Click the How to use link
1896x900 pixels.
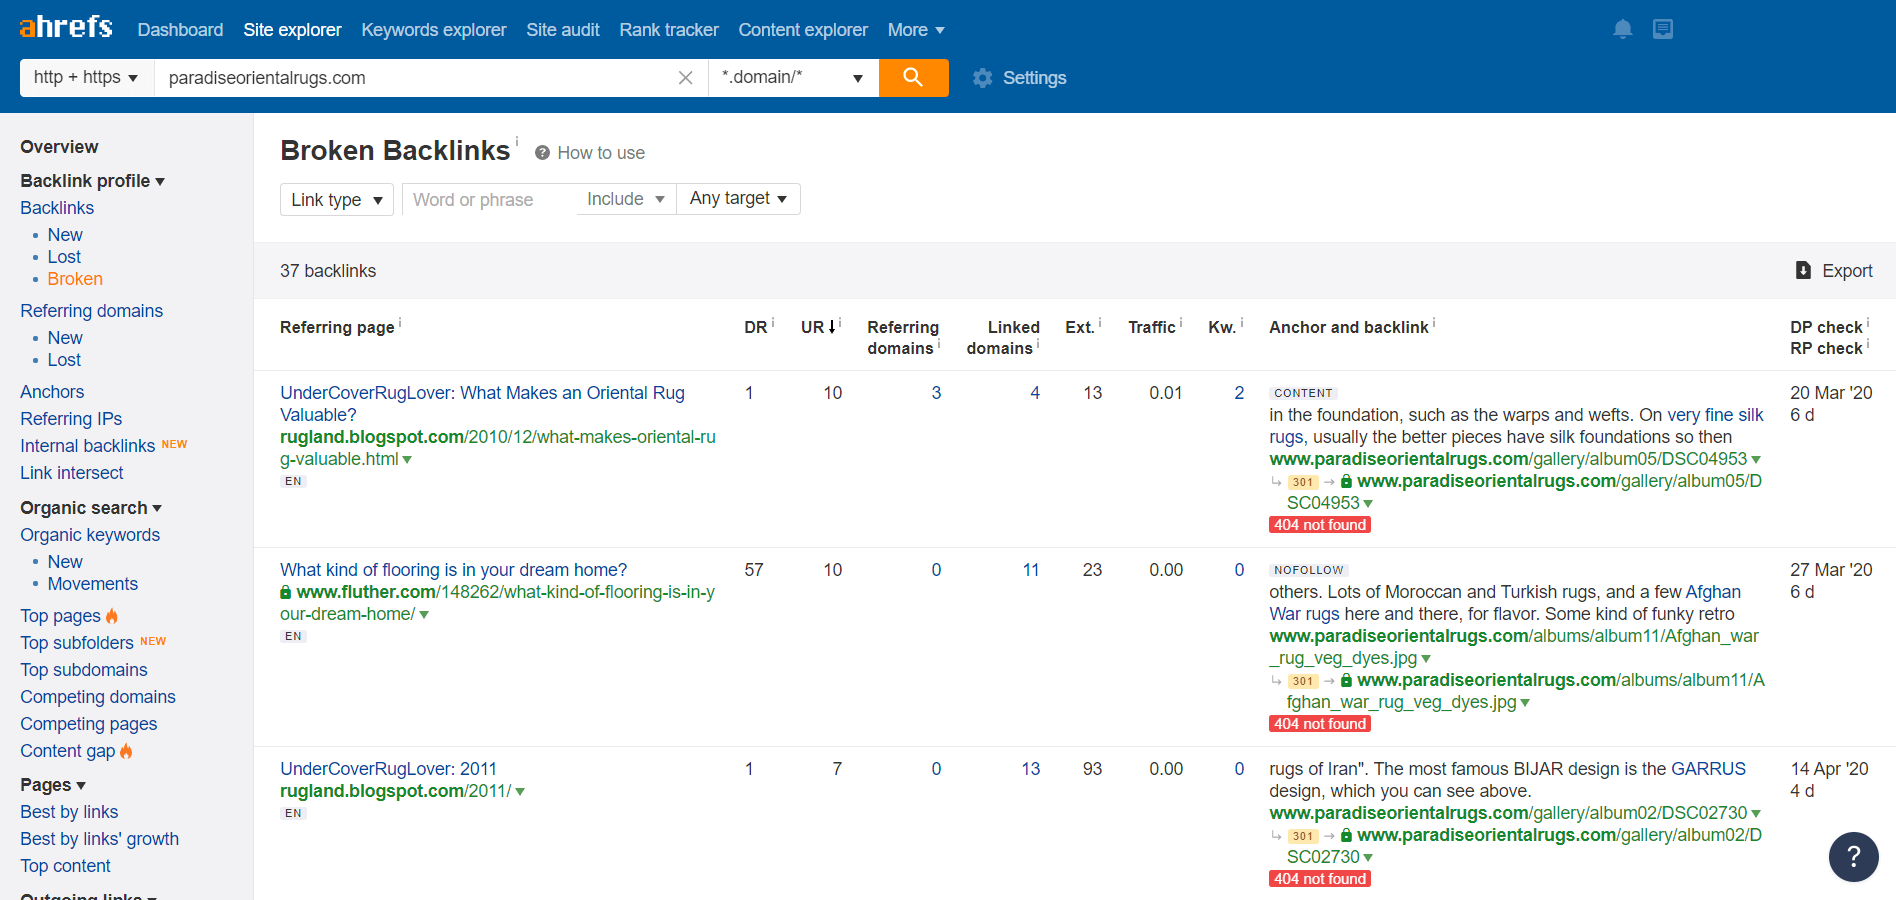pyautogui.click(x=601, y=153)
